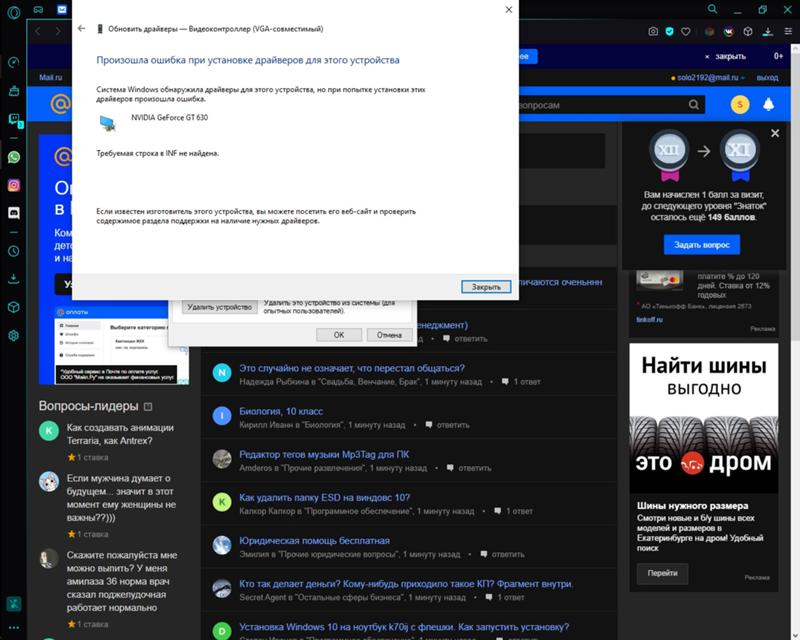The image size is (800, 640).
Task: Open WhatsApp messenger in sidebar
Action: (x=14, y=157)
